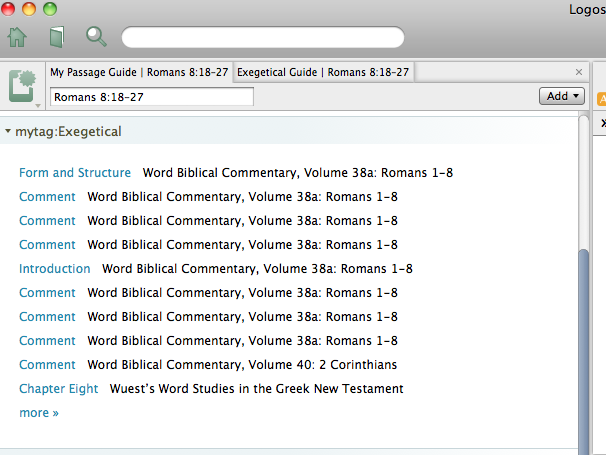Click the Search magnifier icon
The image size is (606, 455).
(96, 37)
